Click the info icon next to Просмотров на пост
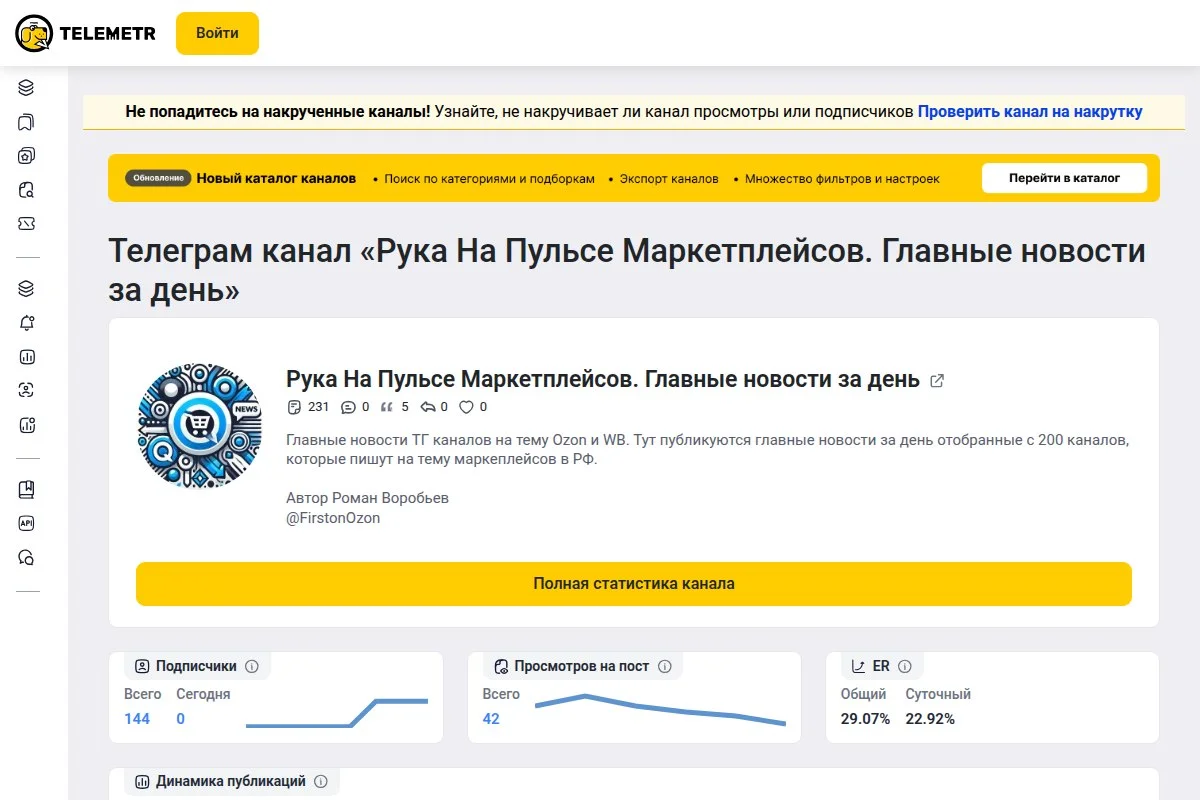The image size is (1200, 800). [665, 666]
